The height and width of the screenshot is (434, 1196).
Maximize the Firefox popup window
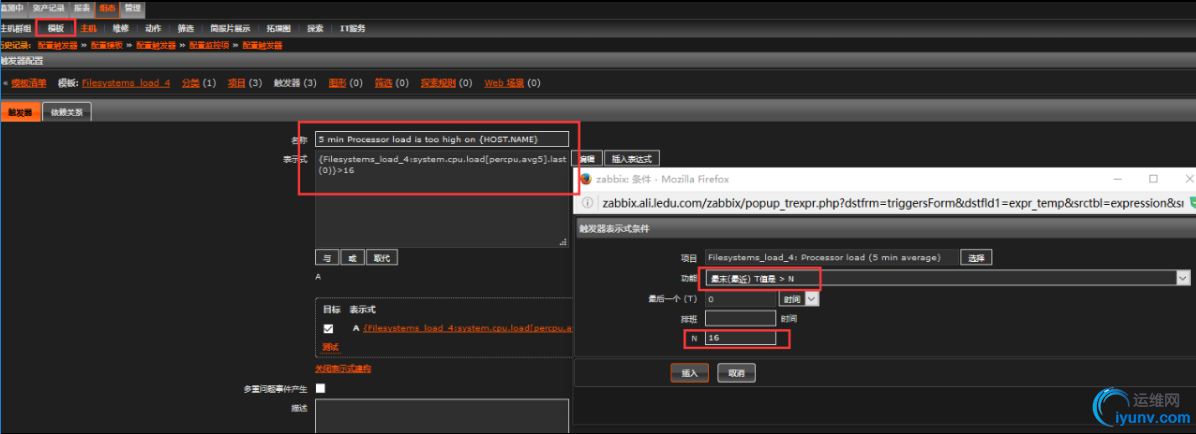(x=1153, y=179)
